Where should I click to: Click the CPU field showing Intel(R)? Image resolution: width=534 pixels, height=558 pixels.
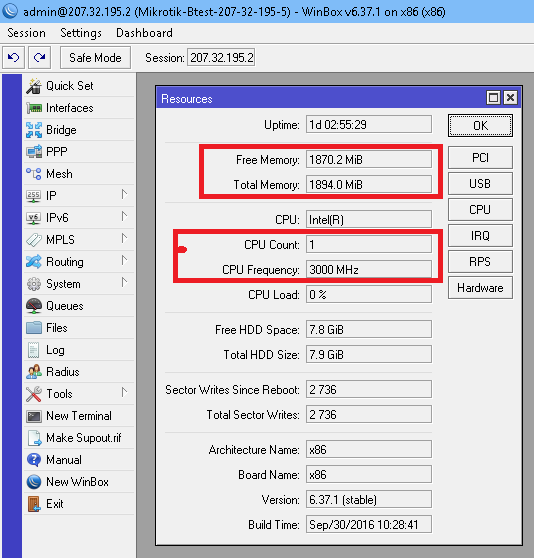point(369,220)
